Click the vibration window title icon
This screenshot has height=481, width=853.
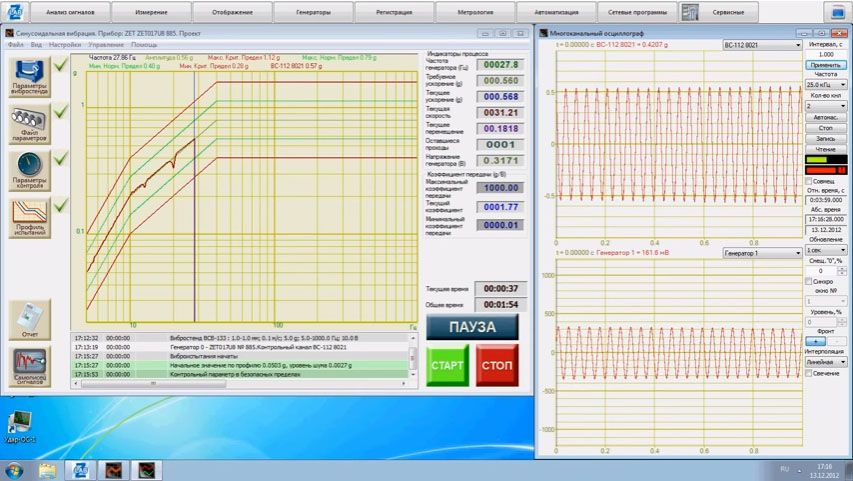point(9,33)
